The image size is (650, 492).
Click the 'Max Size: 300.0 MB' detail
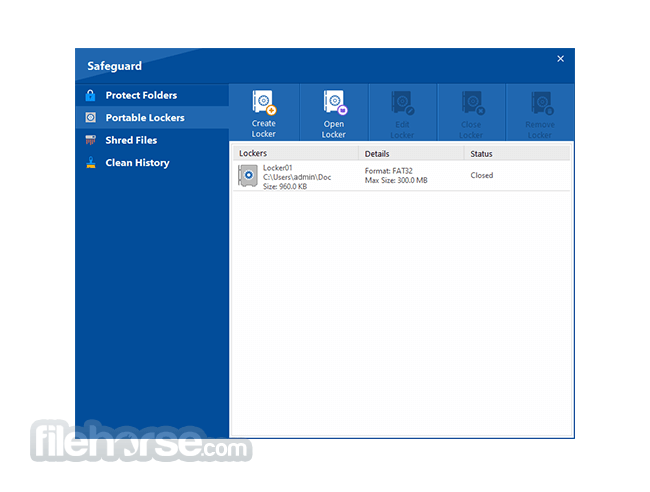pos(396,180)
